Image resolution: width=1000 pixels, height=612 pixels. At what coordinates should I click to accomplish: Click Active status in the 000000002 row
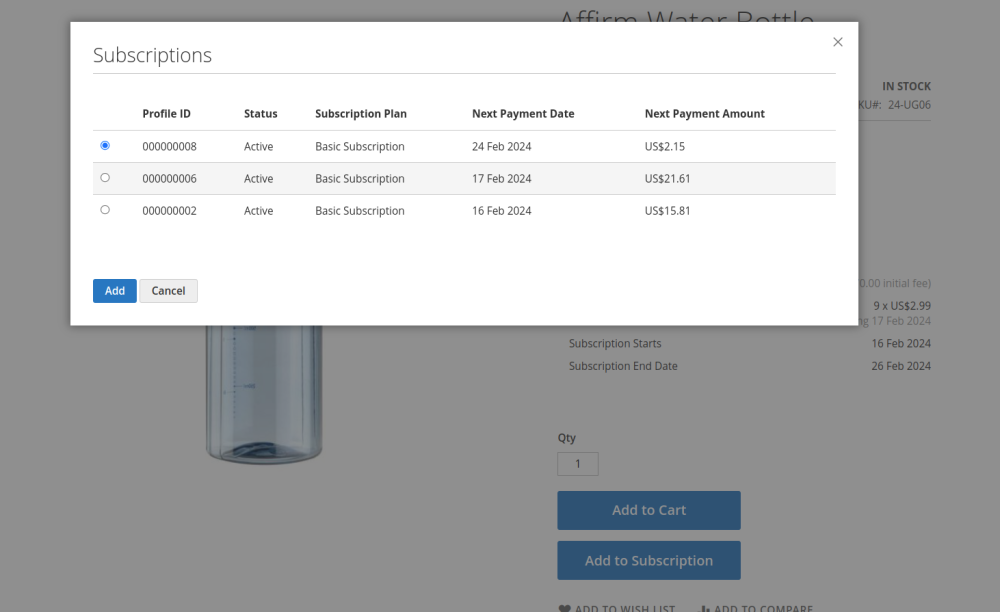(258, 210)
